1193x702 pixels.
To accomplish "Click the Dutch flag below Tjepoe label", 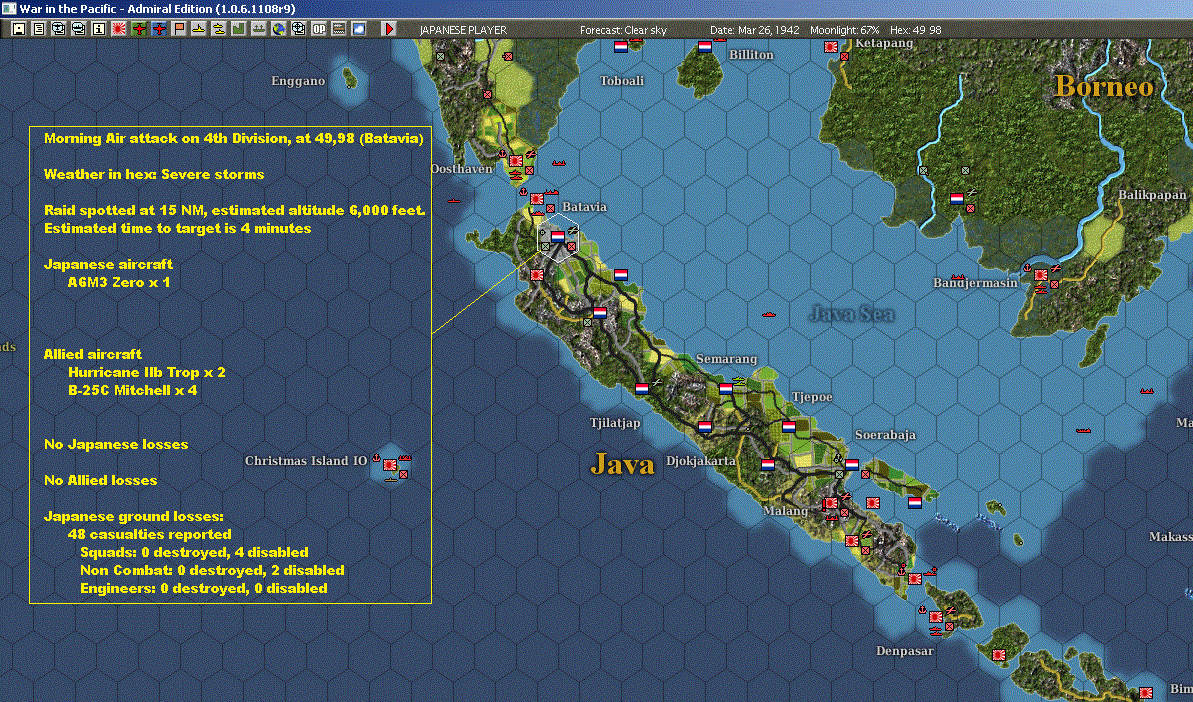I will click(x=789, y=427).
